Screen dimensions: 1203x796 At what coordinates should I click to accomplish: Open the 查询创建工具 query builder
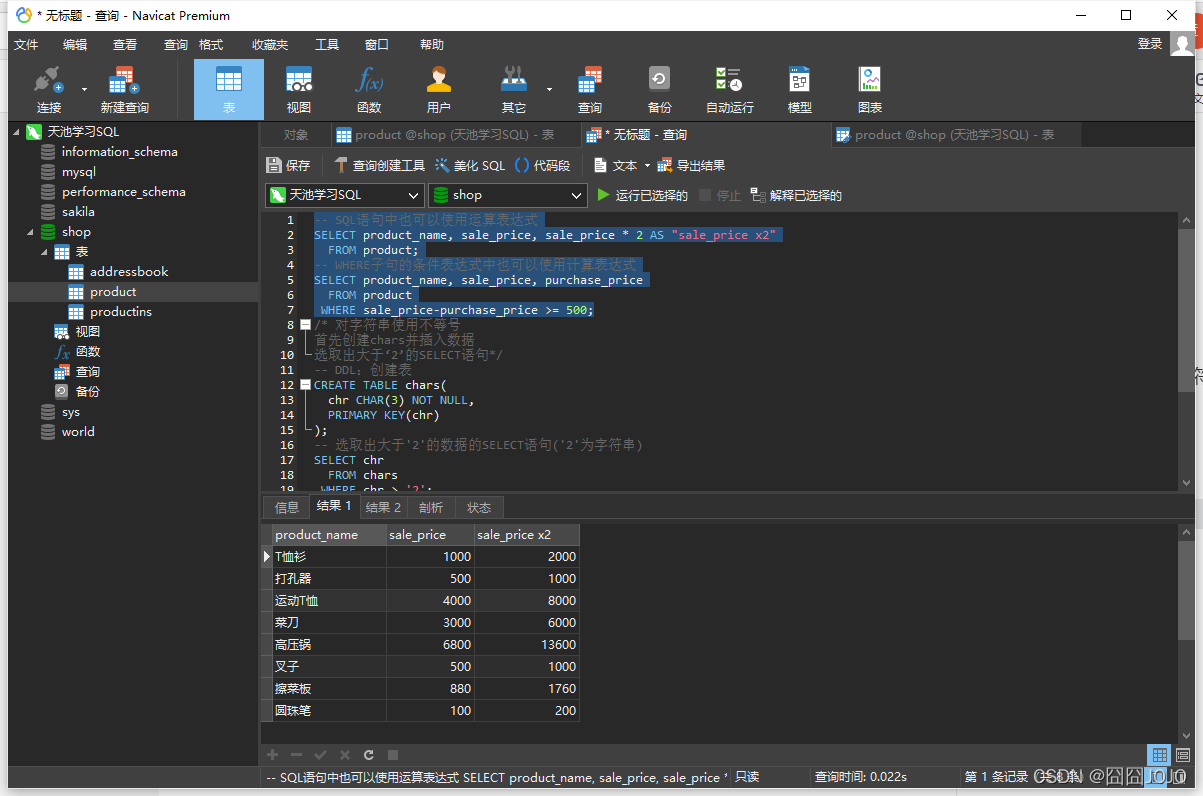[x=379, y=166]
